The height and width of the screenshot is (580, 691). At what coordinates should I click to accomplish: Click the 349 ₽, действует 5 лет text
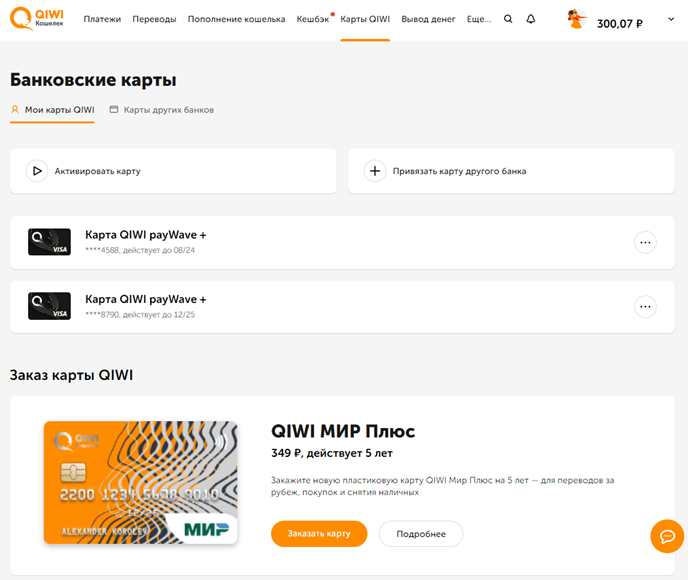pos(332,453)
